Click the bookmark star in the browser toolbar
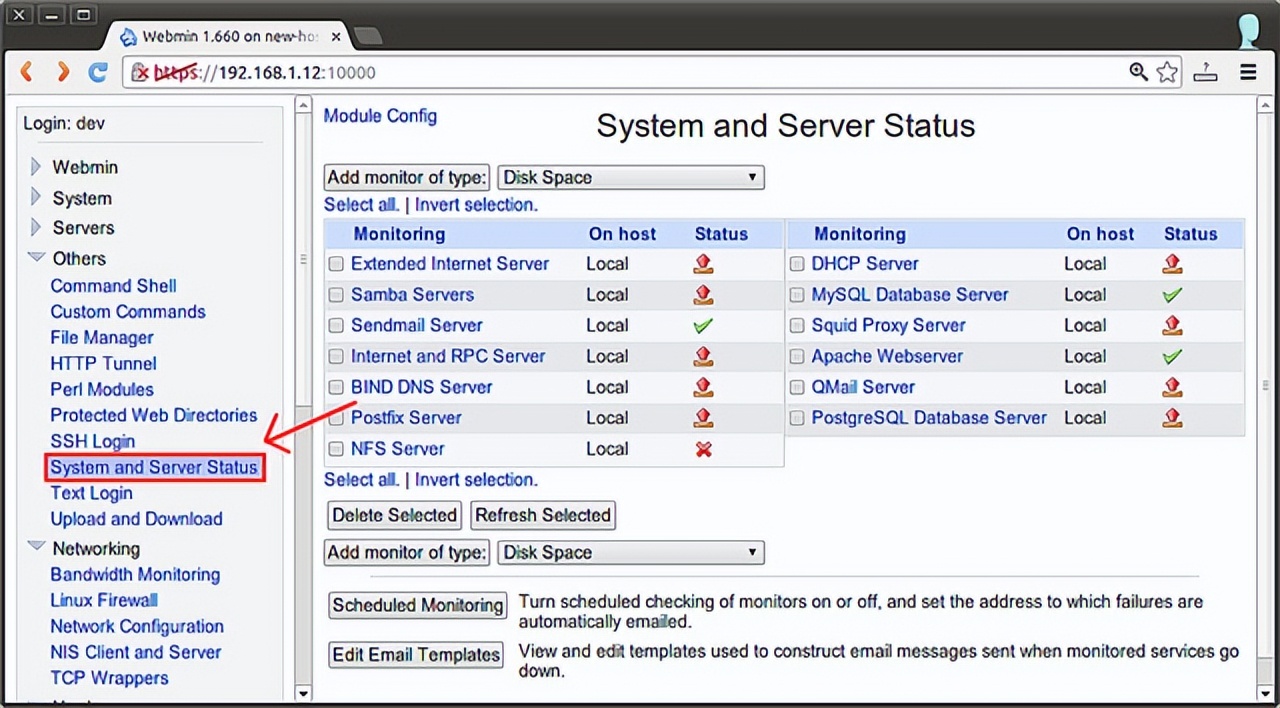This screenshot has width=1280, height=708. (x=1167, y=72)
